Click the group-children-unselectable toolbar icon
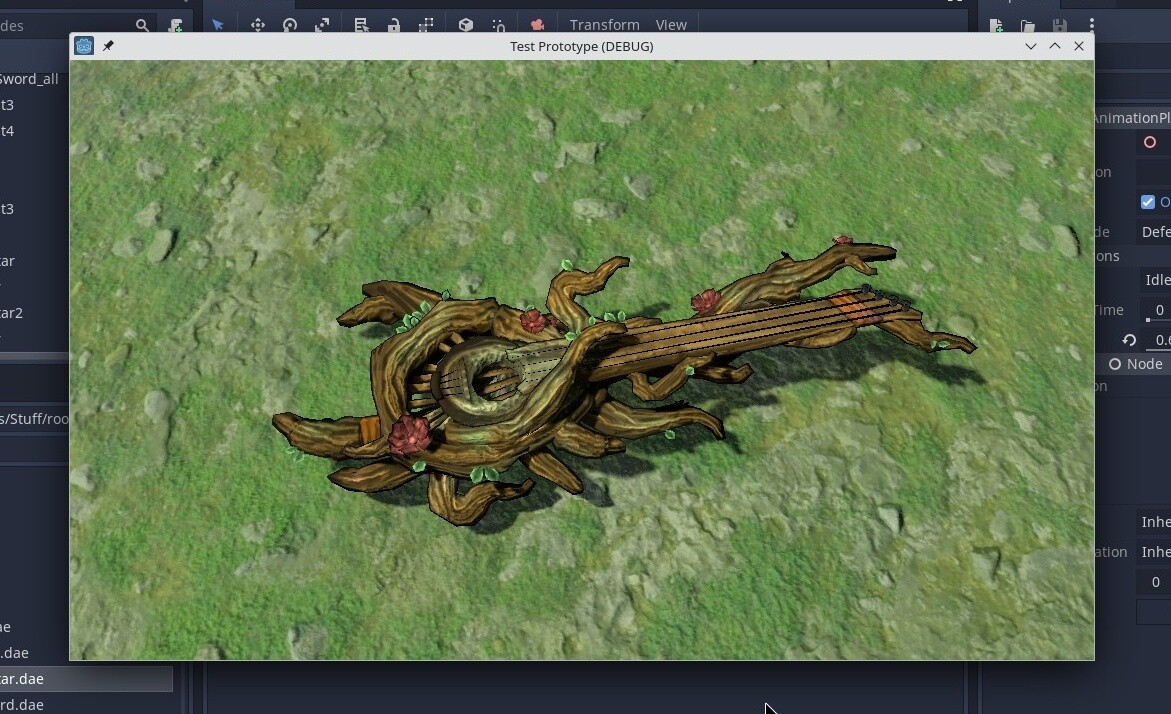The height and width of the screenshot is (714, 1171). (426, 25)
